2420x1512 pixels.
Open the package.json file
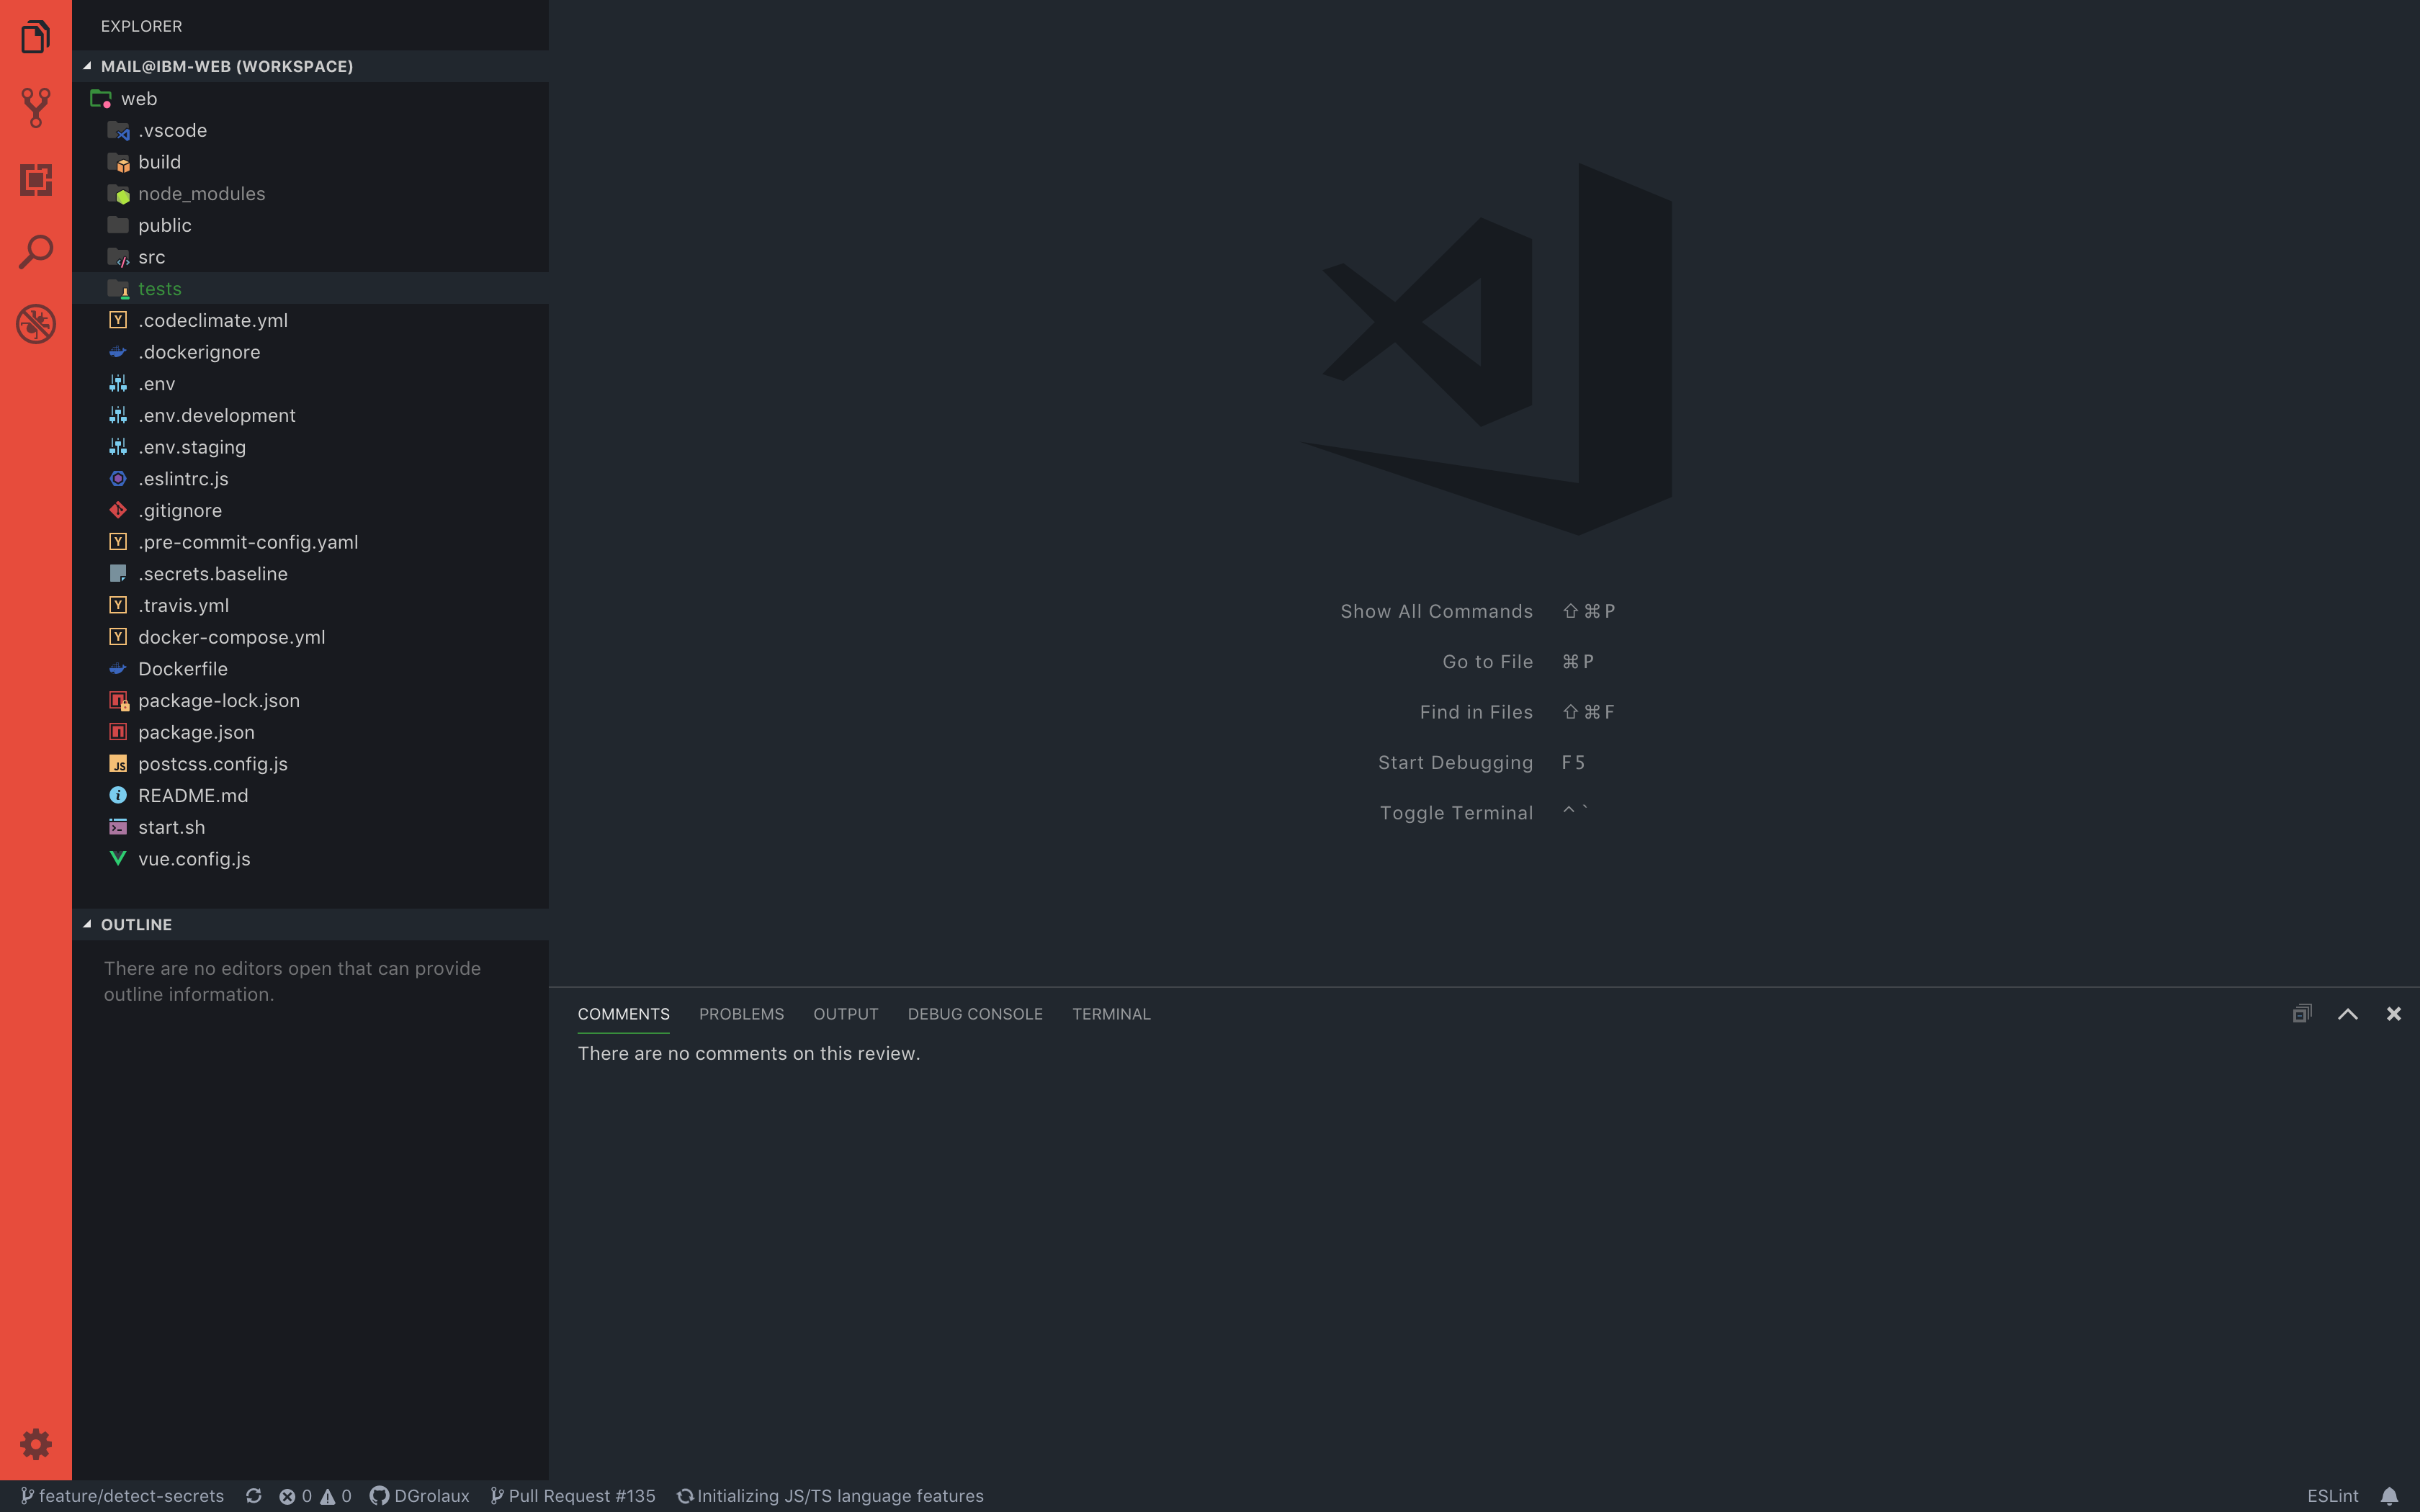(x=196, y=732)
